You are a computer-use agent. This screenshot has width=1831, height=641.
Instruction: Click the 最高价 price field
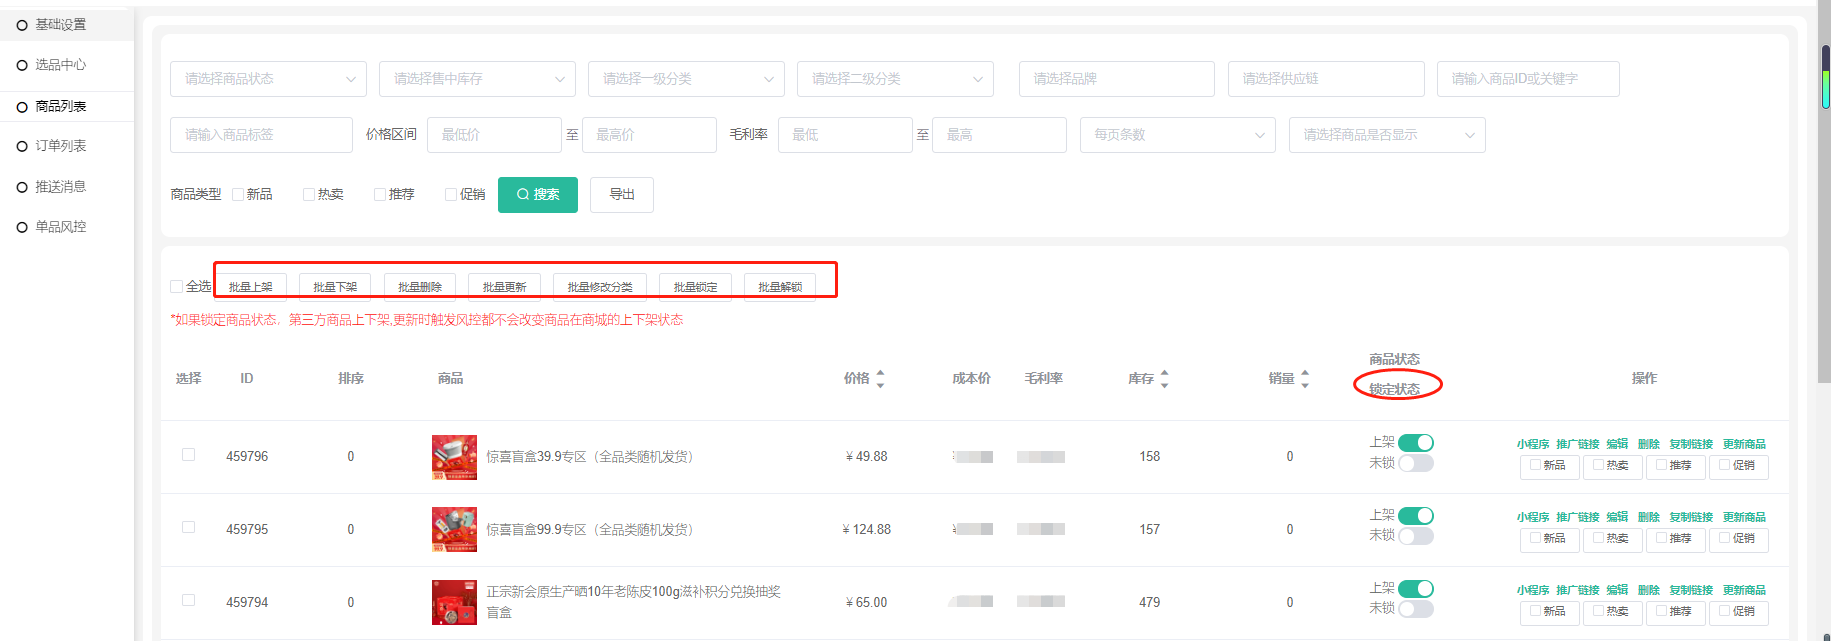coord(649,135)
